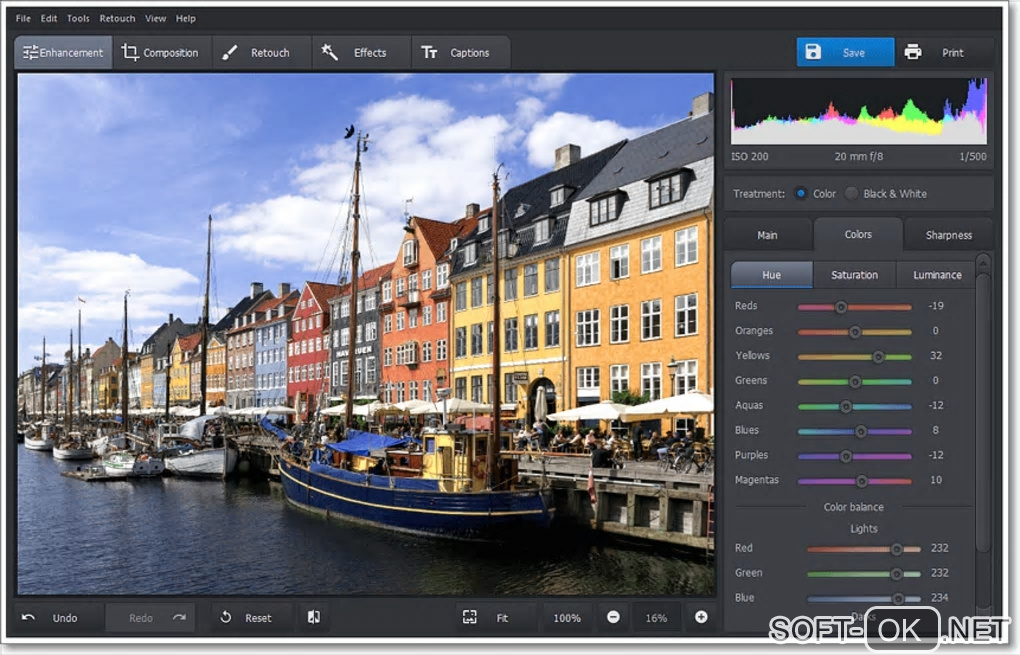Open the Tools menu
Viewport: 1020px width, 655px height.
78,18
